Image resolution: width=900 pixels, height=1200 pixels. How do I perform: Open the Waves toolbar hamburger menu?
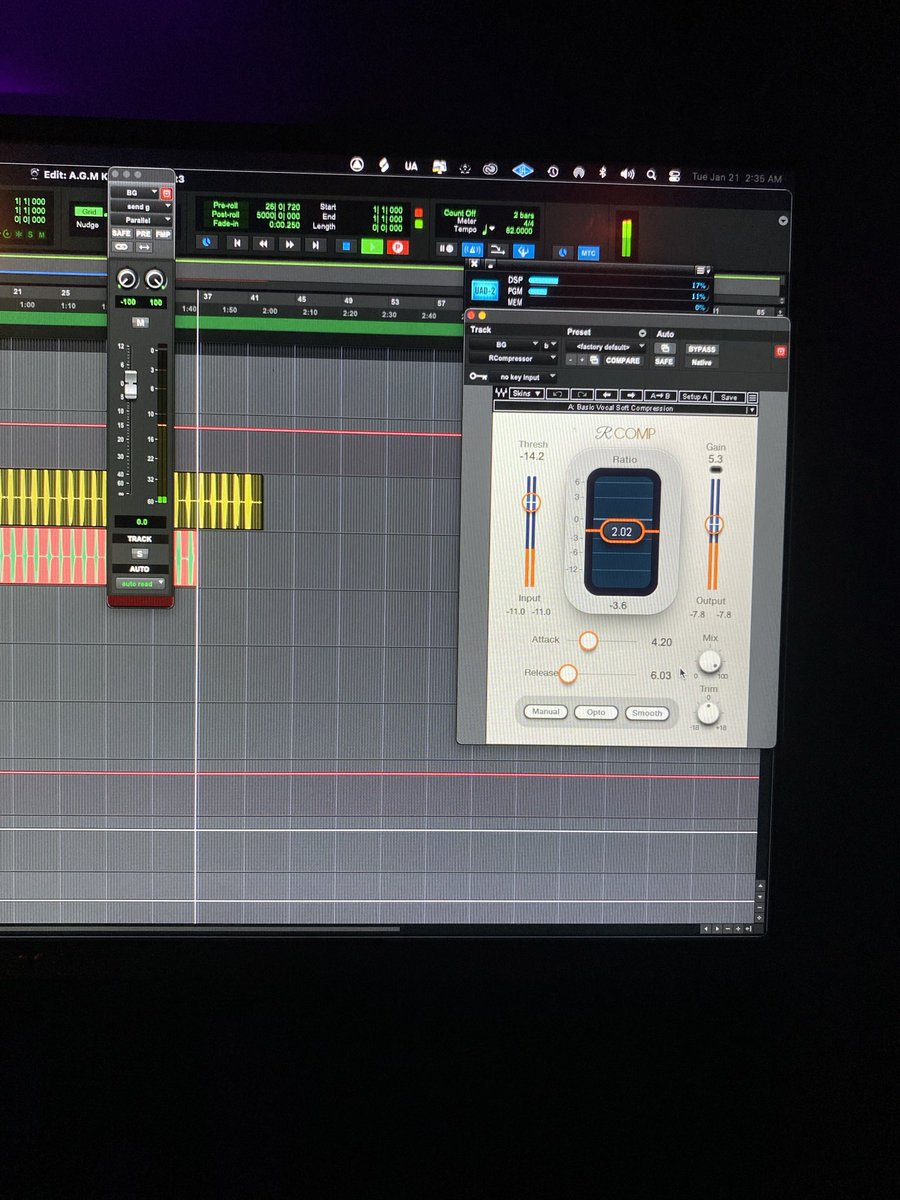point(752,397)
